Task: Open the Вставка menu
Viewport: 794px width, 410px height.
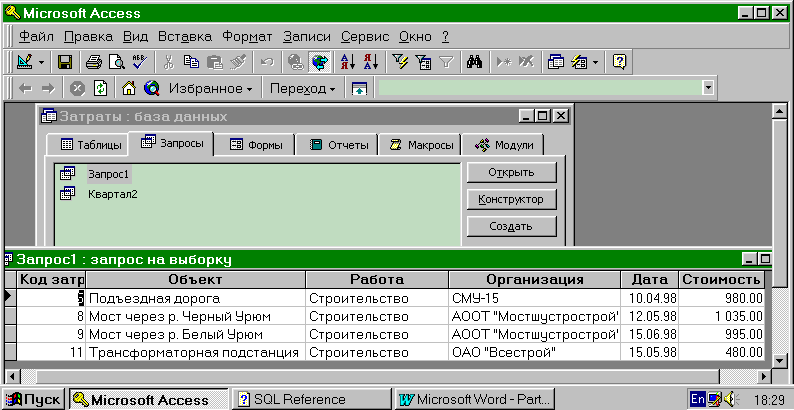Action: click(185, 36)
